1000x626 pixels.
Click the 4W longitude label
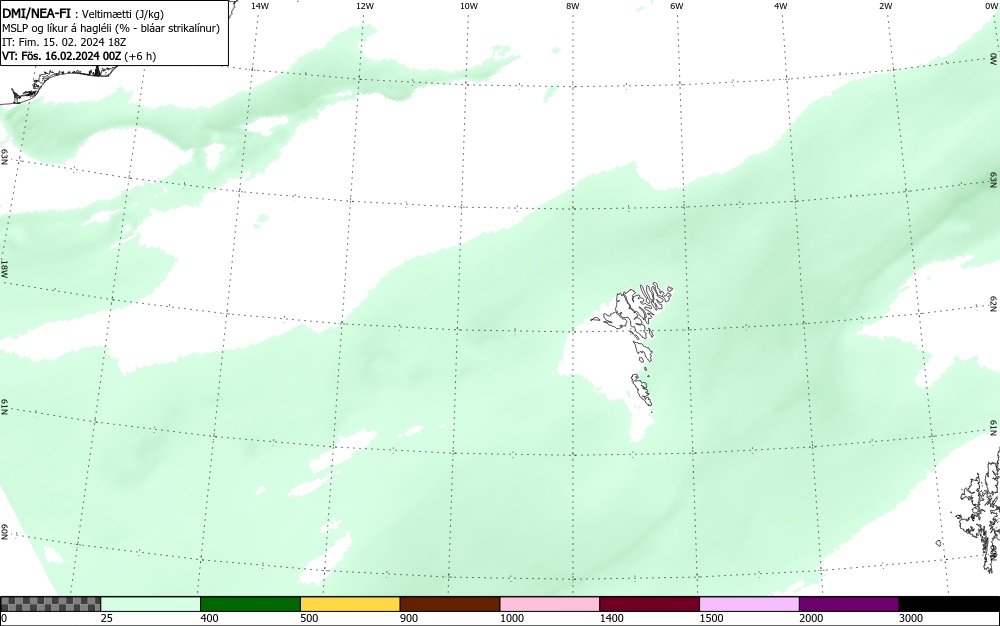coord(781,6)
